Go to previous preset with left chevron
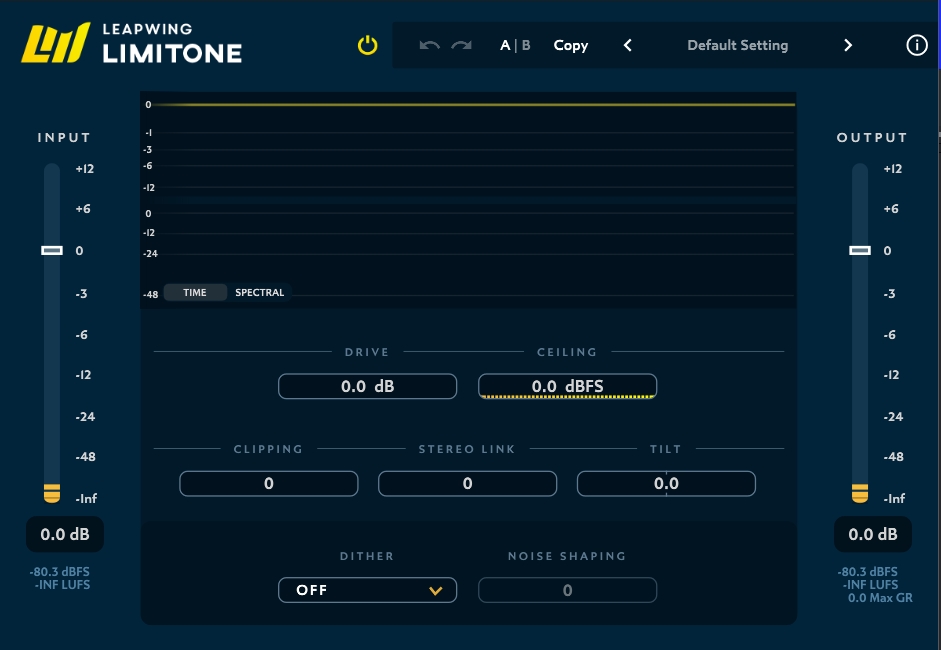 628,45
